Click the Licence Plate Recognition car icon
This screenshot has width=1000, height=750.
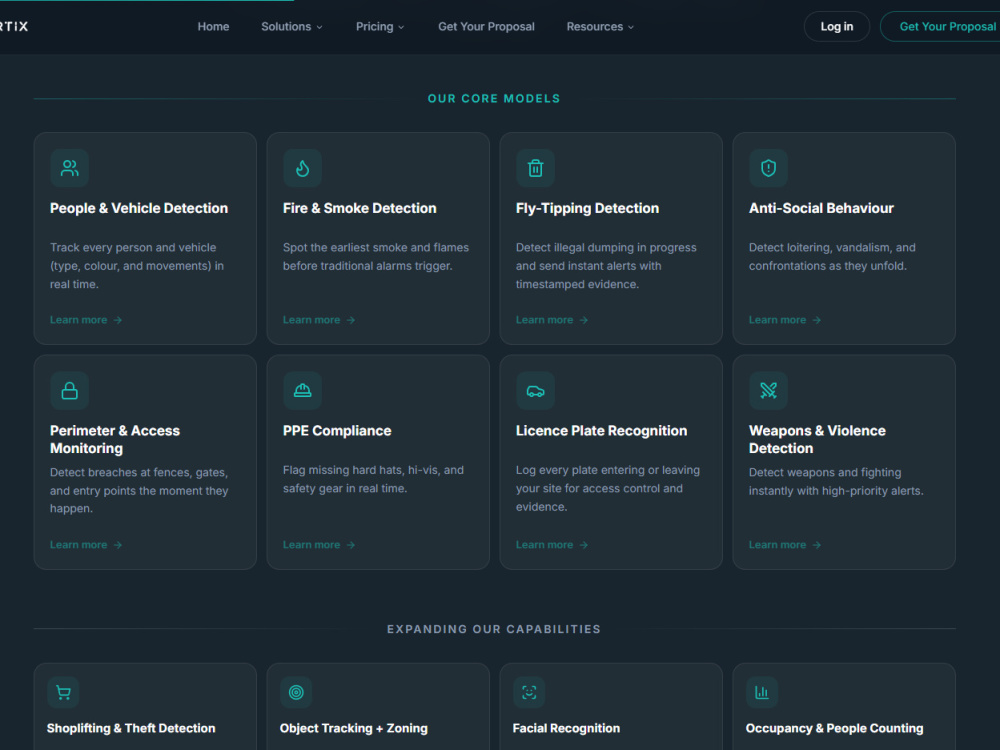[x=535, y=390]
